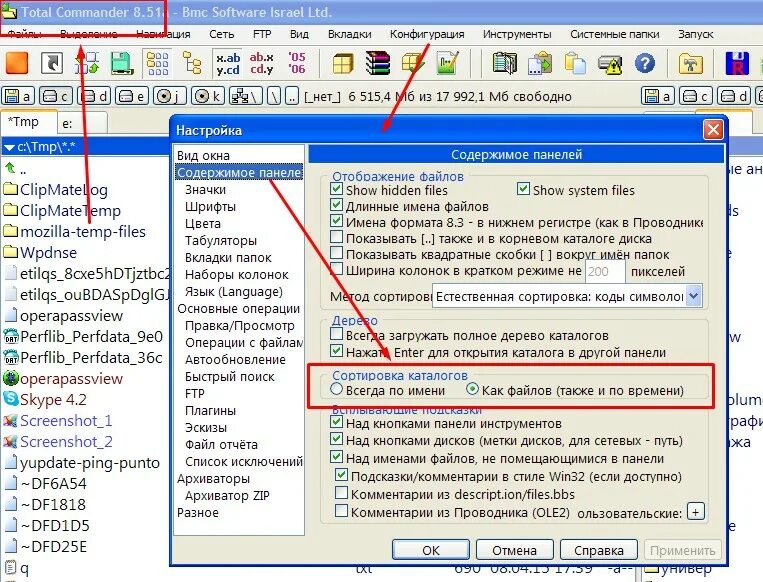The image size is (763, 582).
Task: Select Плагины in settings tree
Action: [210, 411]
